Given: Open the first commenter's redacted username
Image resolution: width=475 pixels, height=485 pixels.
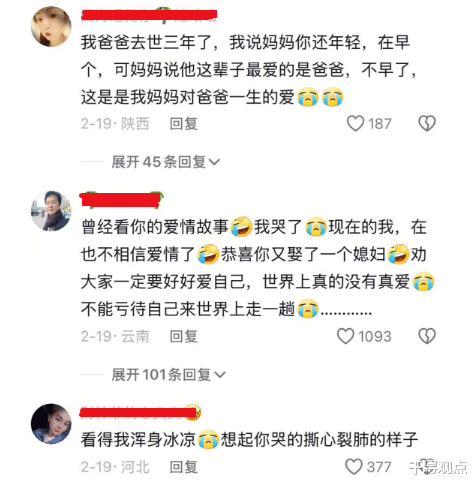Looking at the screenshot, I should (x=149, y=15).
